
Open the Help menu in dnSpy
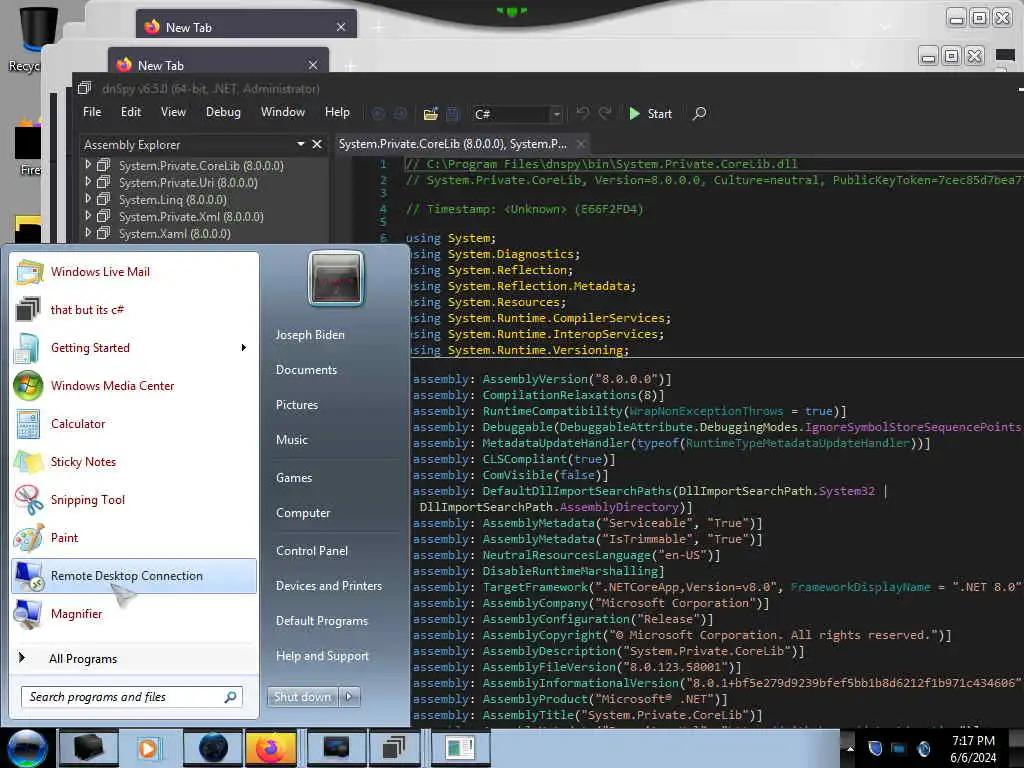pyautogui.click(x=337, y=112)
